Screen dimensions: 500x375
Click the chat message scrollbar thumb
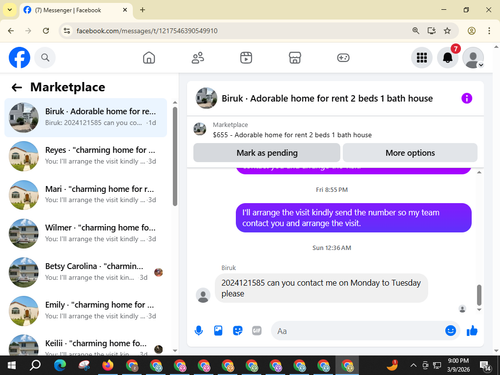pyautogui.click(x=479, y=295)
